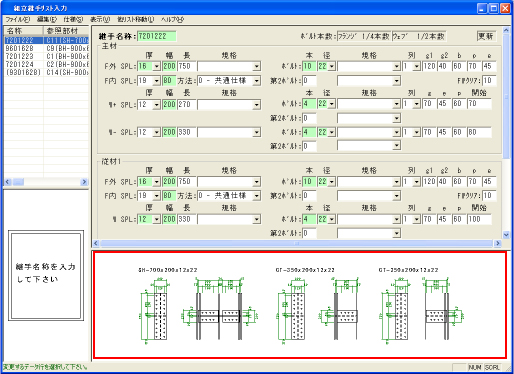This screenshot has height=374, width=514.
Task: Click 主材 F外 SPL length field 750
Action: click(186, 66)
